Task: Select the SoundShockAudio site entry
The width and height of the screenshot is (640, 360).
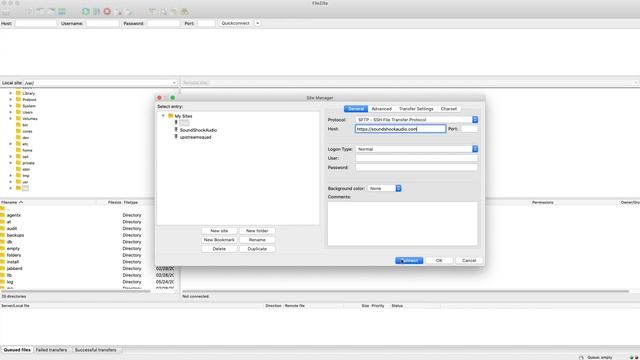Action: 198,130
